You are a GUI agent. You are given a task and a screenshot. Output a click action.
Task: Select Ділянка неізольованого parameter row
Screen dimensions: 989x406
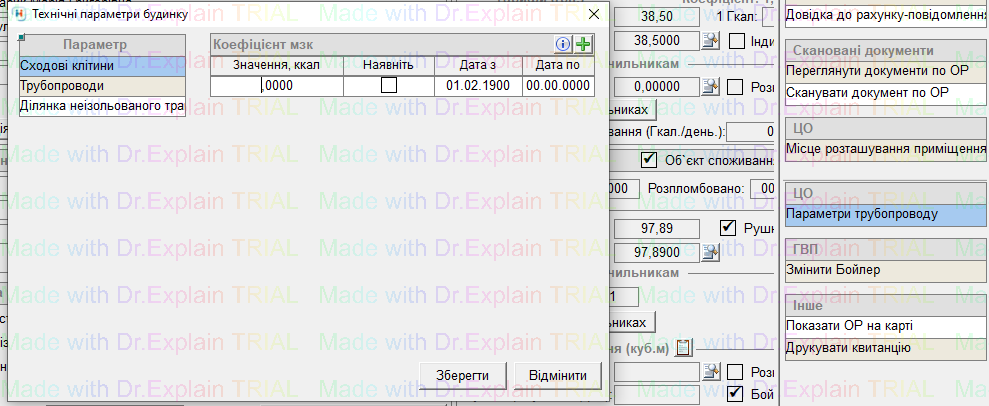[x=102, y=106]
